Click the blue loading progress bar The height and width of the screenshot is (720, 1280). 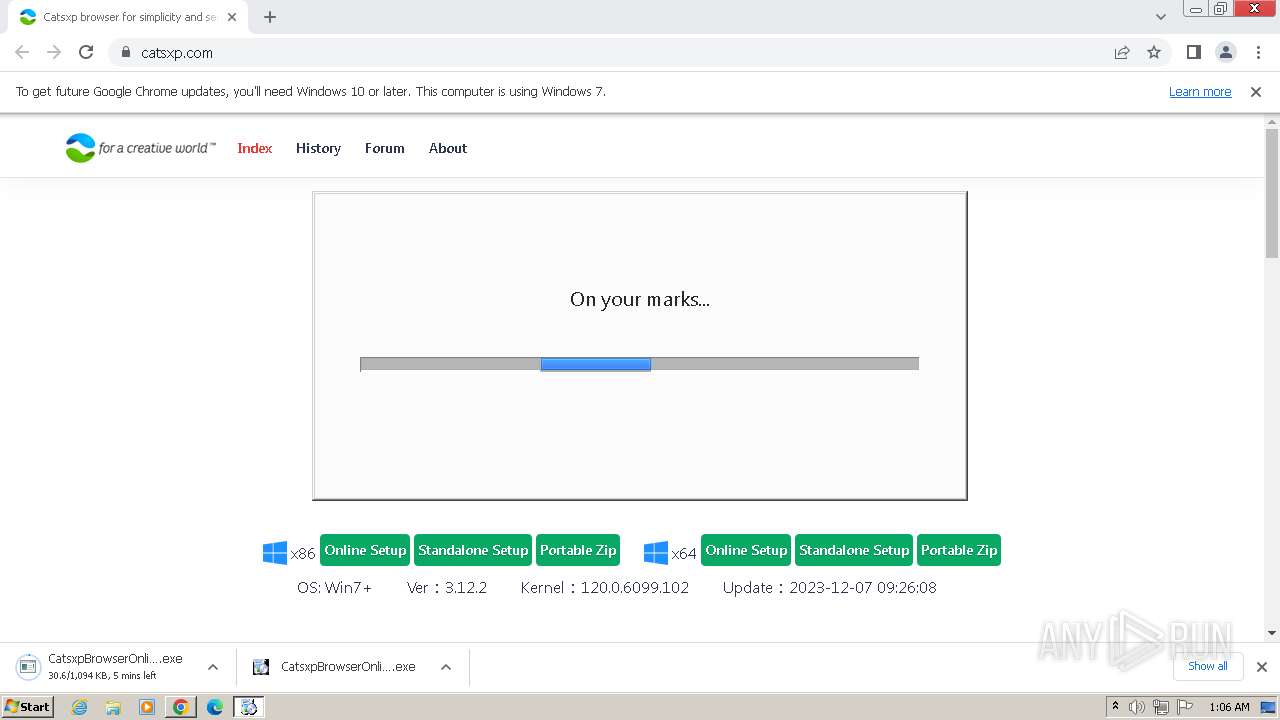click(596, 364)
